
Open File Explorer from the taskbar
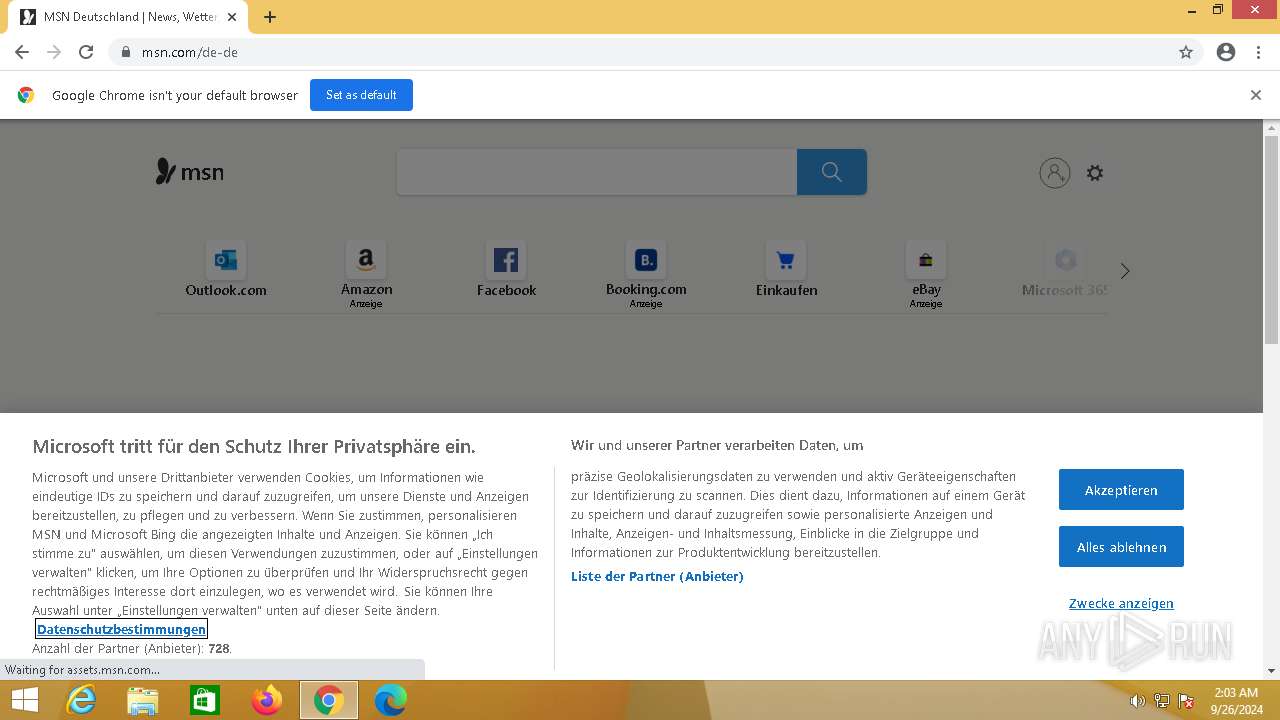click(x=143, y=700)
